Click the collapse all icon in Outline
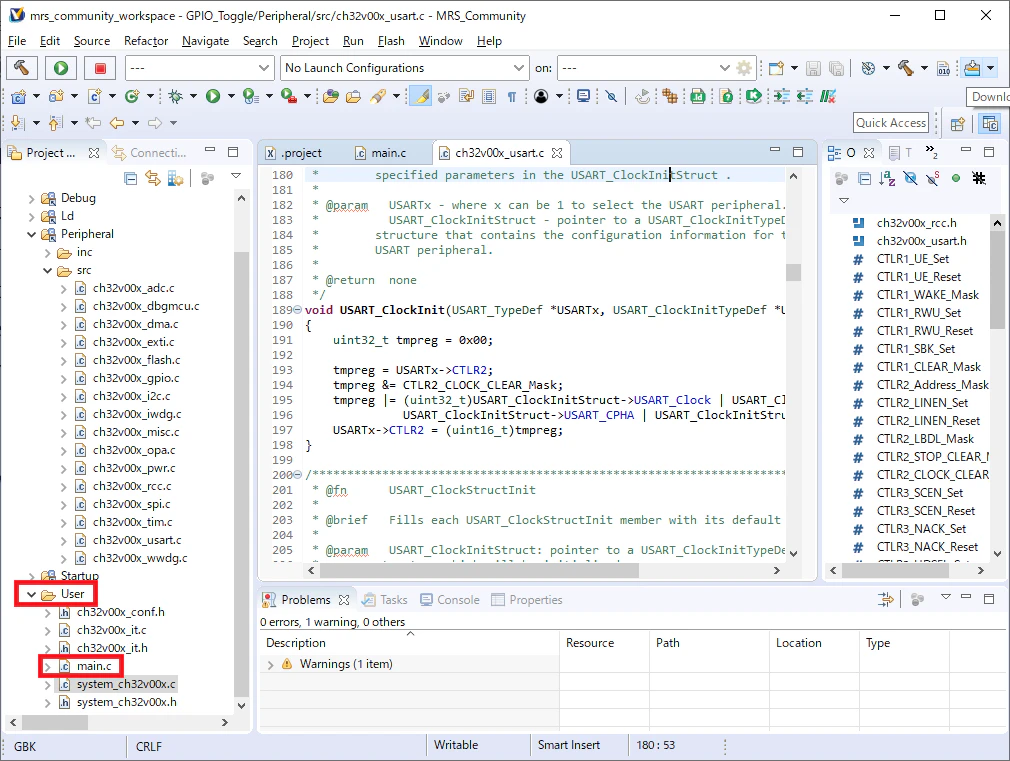1010x761 pixels. (x=864, y=178)
